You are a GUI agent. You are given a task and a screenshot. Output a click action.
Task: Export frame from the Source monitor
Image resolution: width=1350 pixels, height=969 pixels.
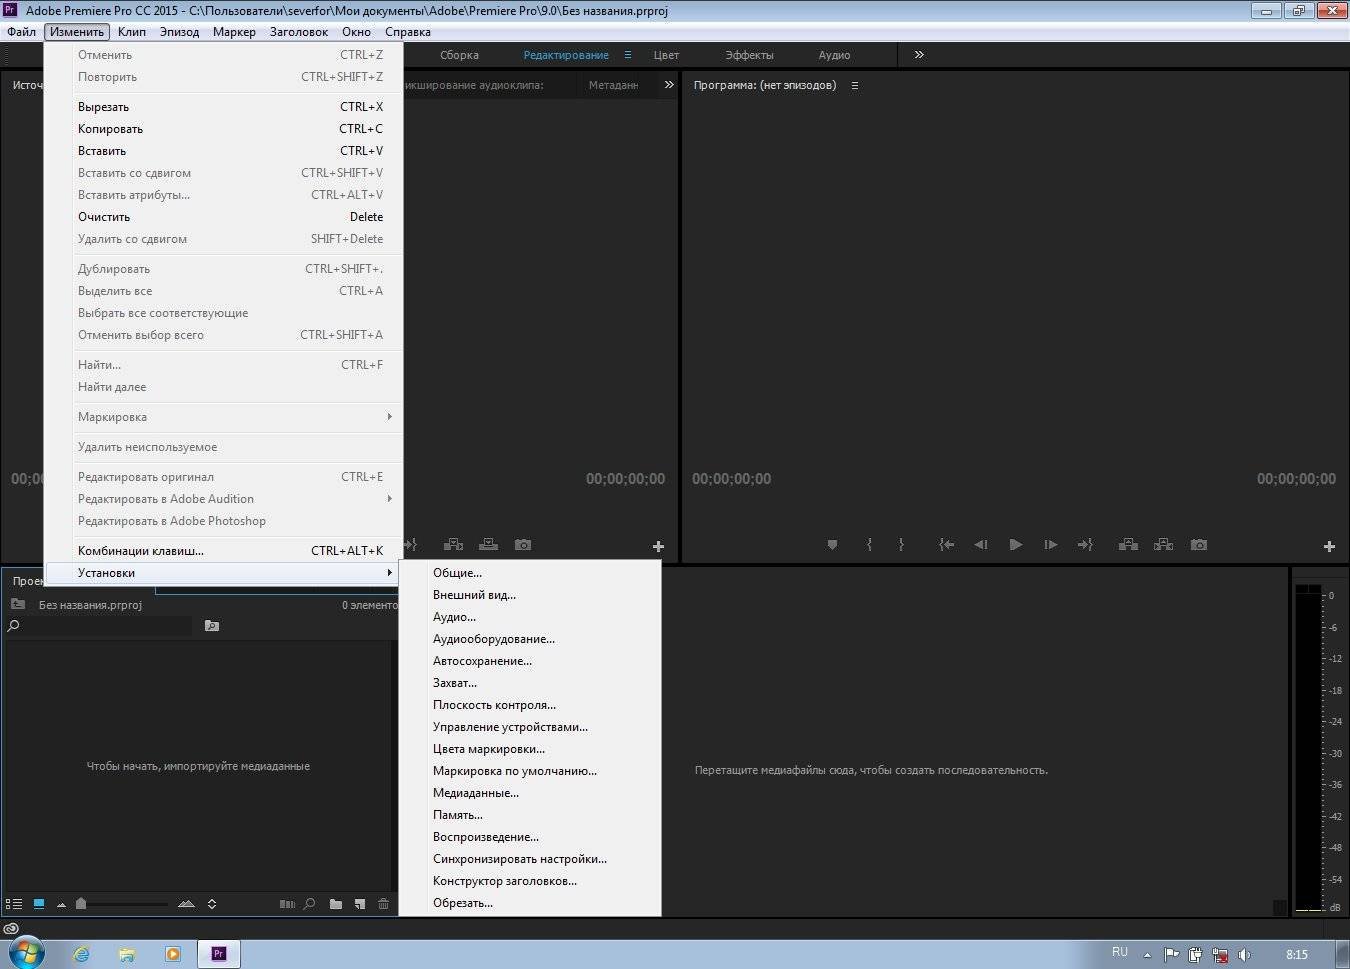click(523, 545)
